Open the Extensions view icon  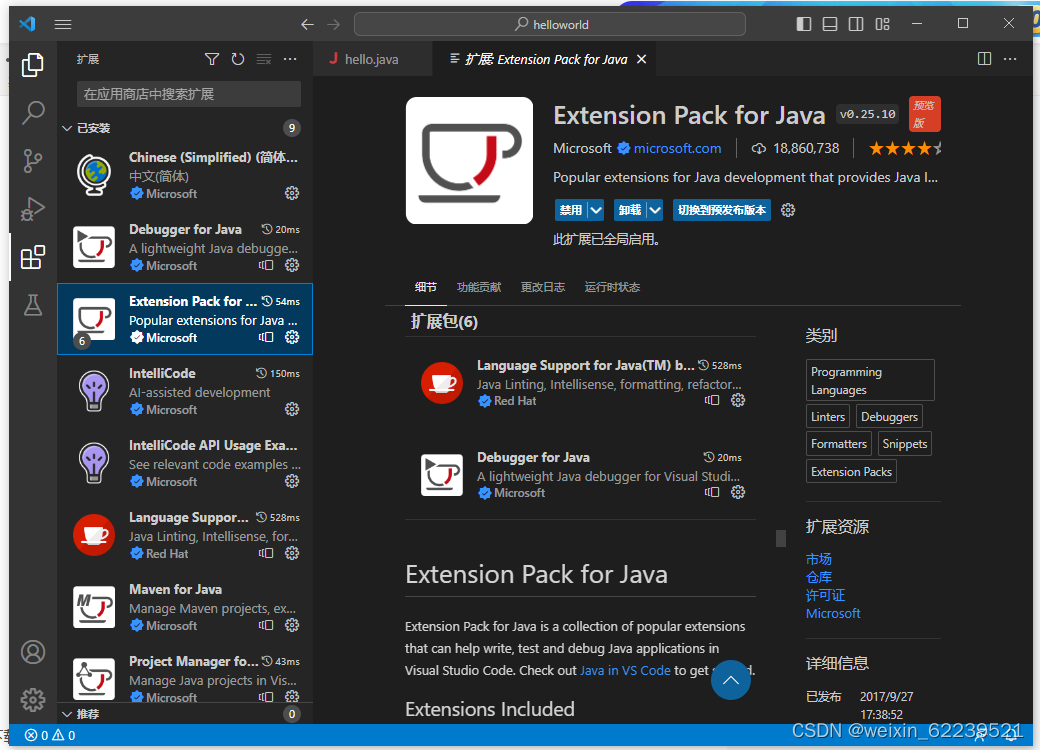coord(32,257)
